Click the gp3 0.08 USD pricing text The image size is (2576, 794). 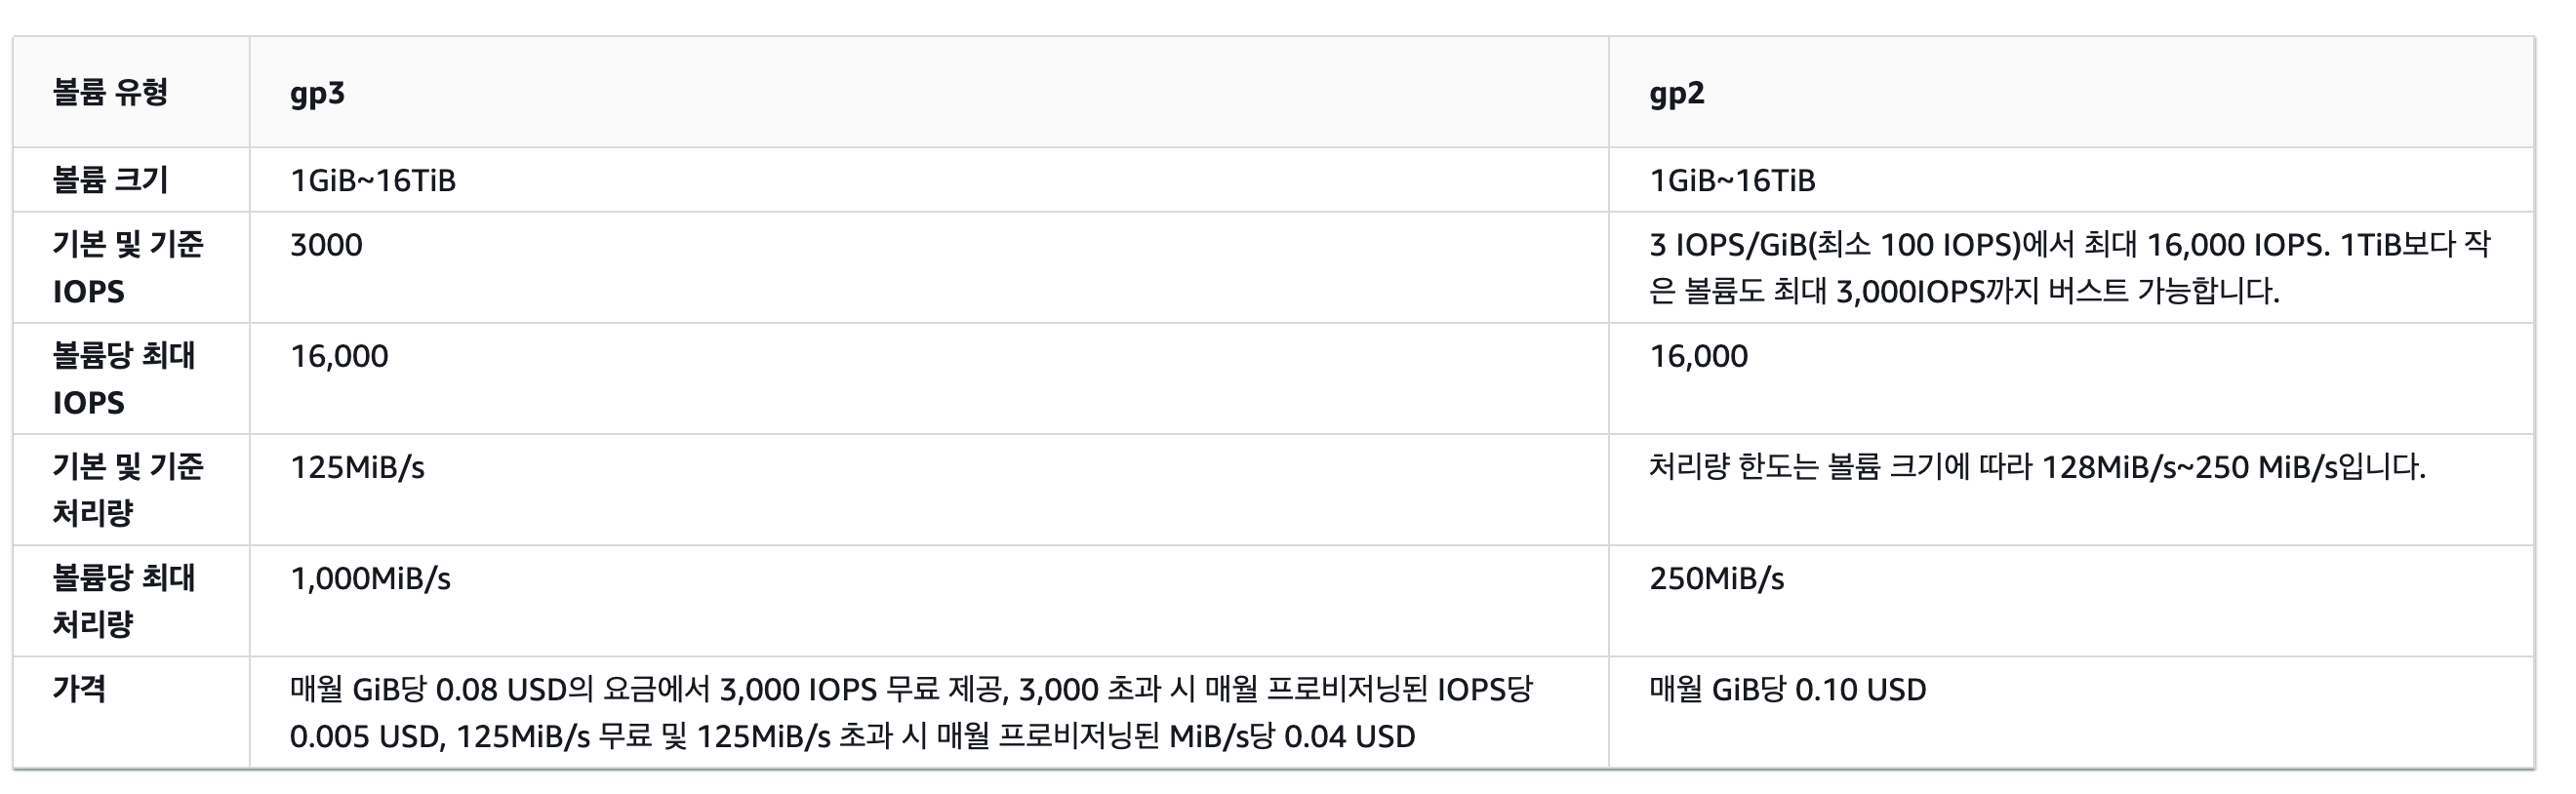tap(910, 712)
